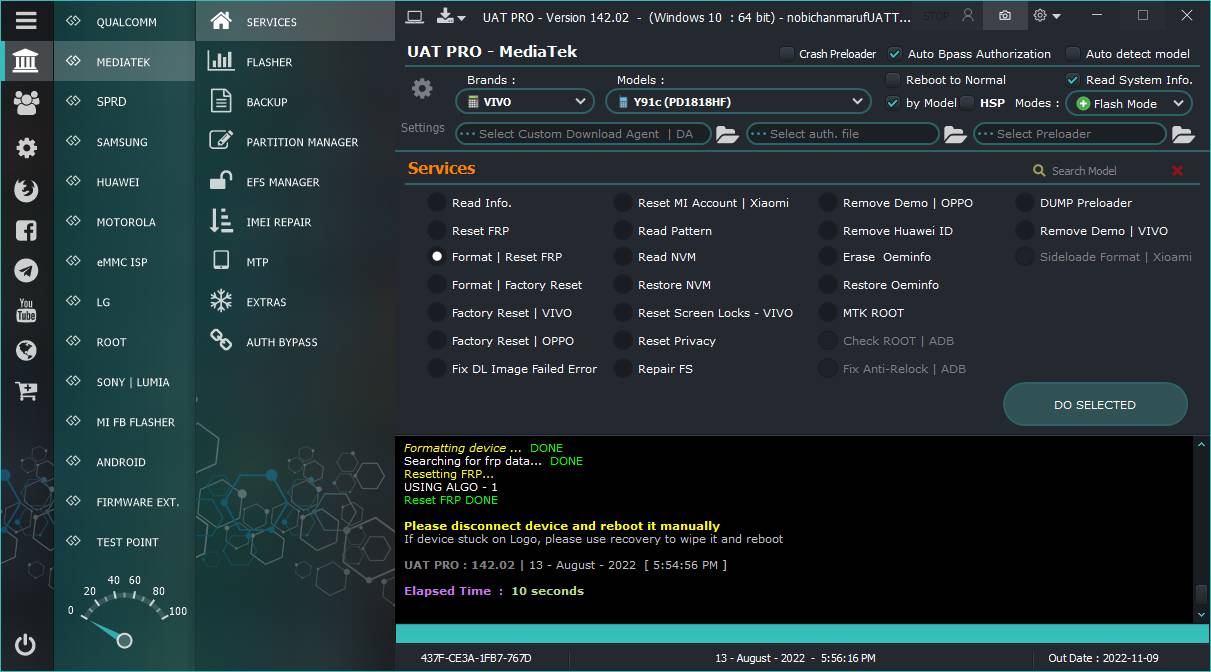Screen dimensions: 1211x672
Task: Open the Firefox browser sidebar icon
Action: (27, 190)
